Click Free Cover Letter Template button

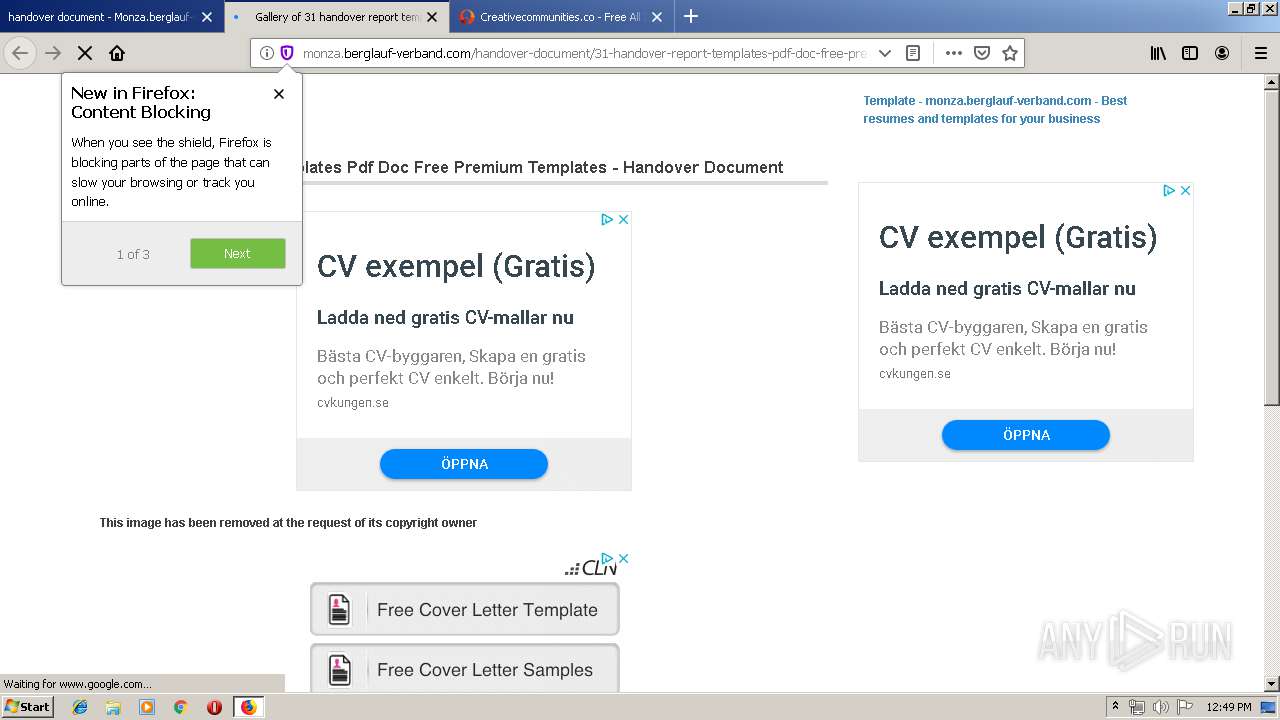[x=465, y=609]
